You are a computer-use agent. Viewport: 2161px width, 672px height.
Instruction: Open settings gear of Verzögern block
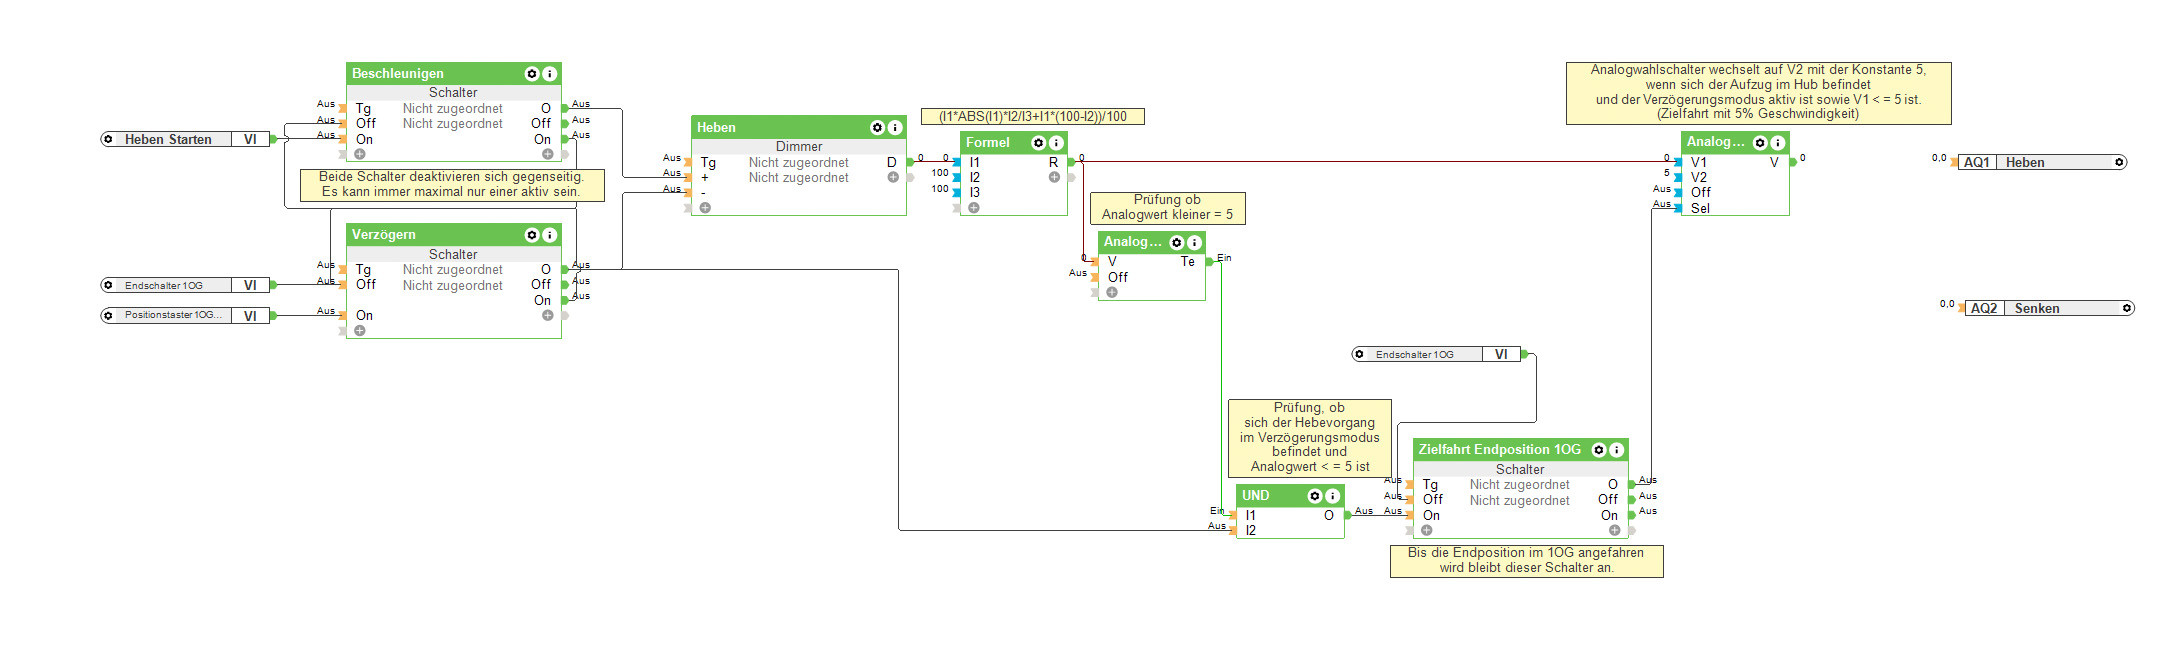[x=532, y=235]
